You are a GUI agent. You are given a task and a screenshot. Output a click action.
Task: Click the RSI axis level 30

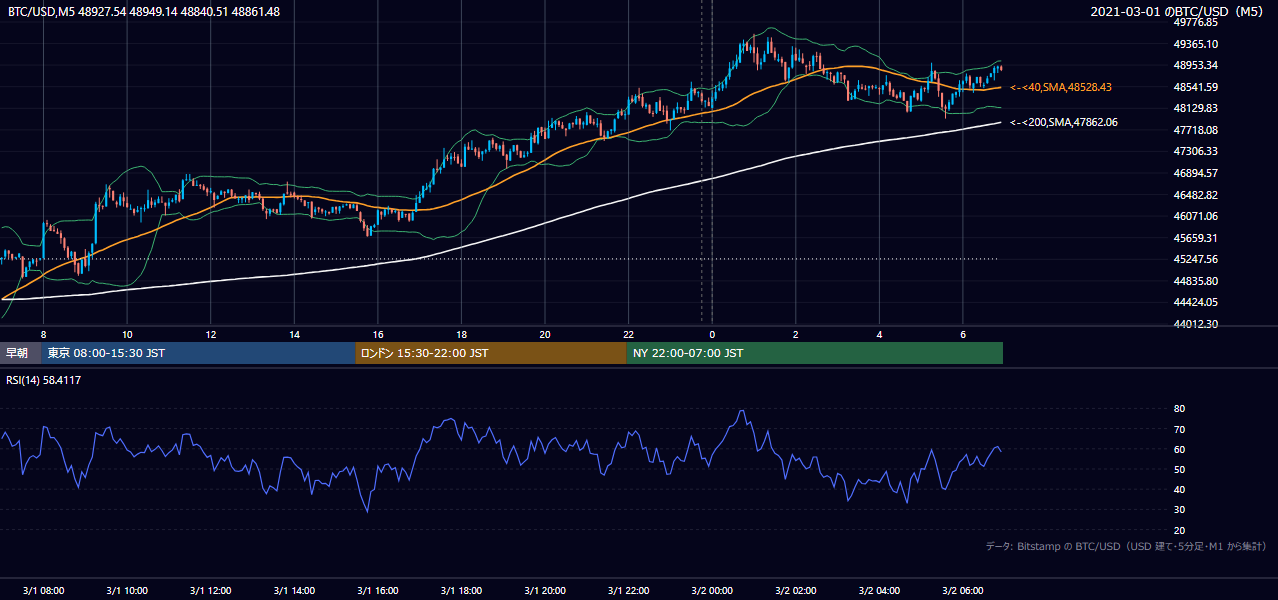(x=1179, y=510)
